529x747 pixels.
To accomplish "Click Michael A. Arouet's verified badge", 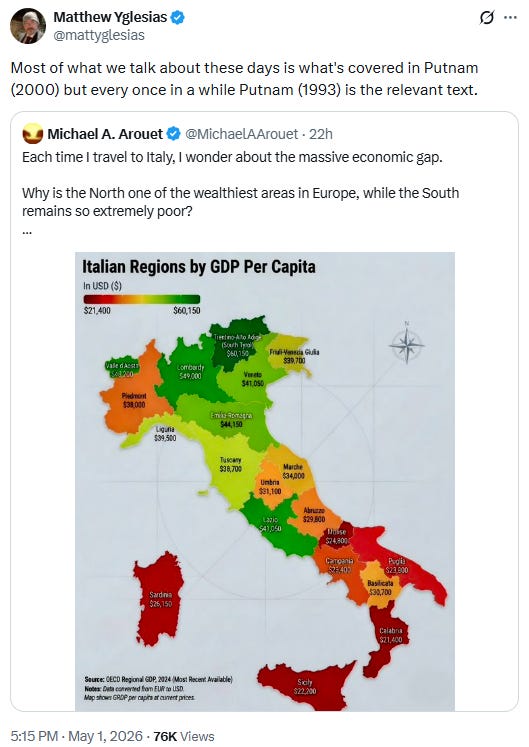I will pyautogui.click(x=173, y=134).
